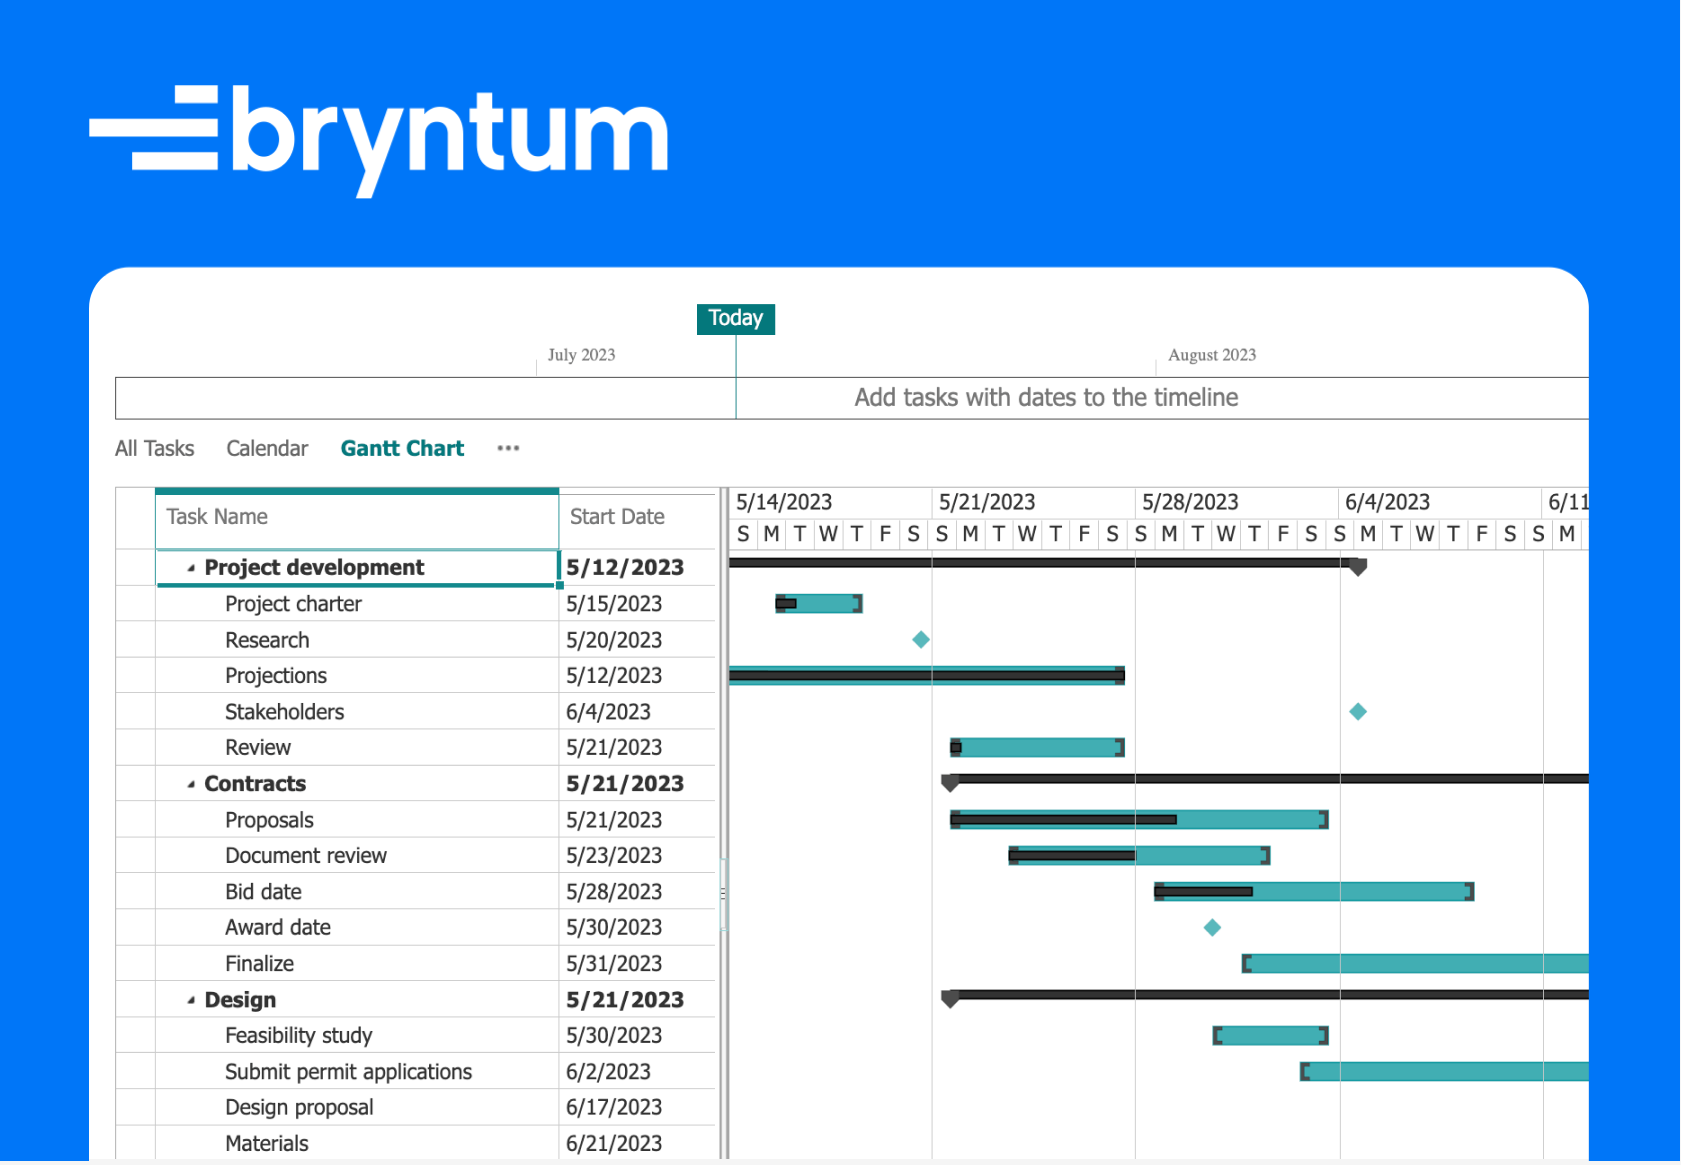Screen dimensions: 1681x1165
Task: Select the Bid date task row
Action: (263, 891)
